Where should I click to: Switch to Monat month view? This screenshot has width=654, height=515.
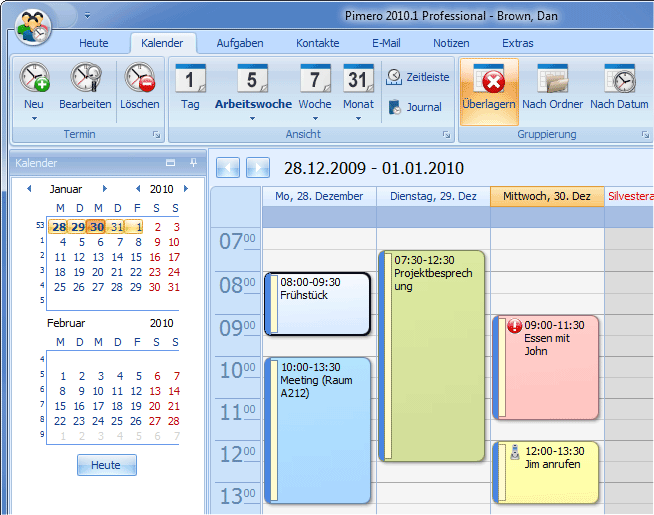click(358, 88)
